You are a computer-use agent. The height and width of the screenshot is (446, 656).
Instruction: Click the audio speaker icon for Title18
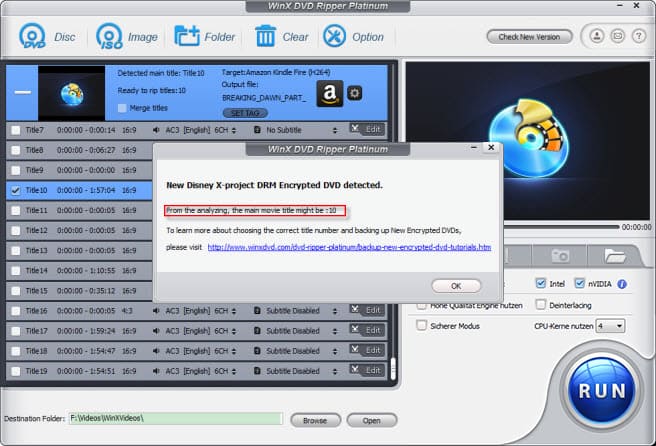(x=156, y=351)
